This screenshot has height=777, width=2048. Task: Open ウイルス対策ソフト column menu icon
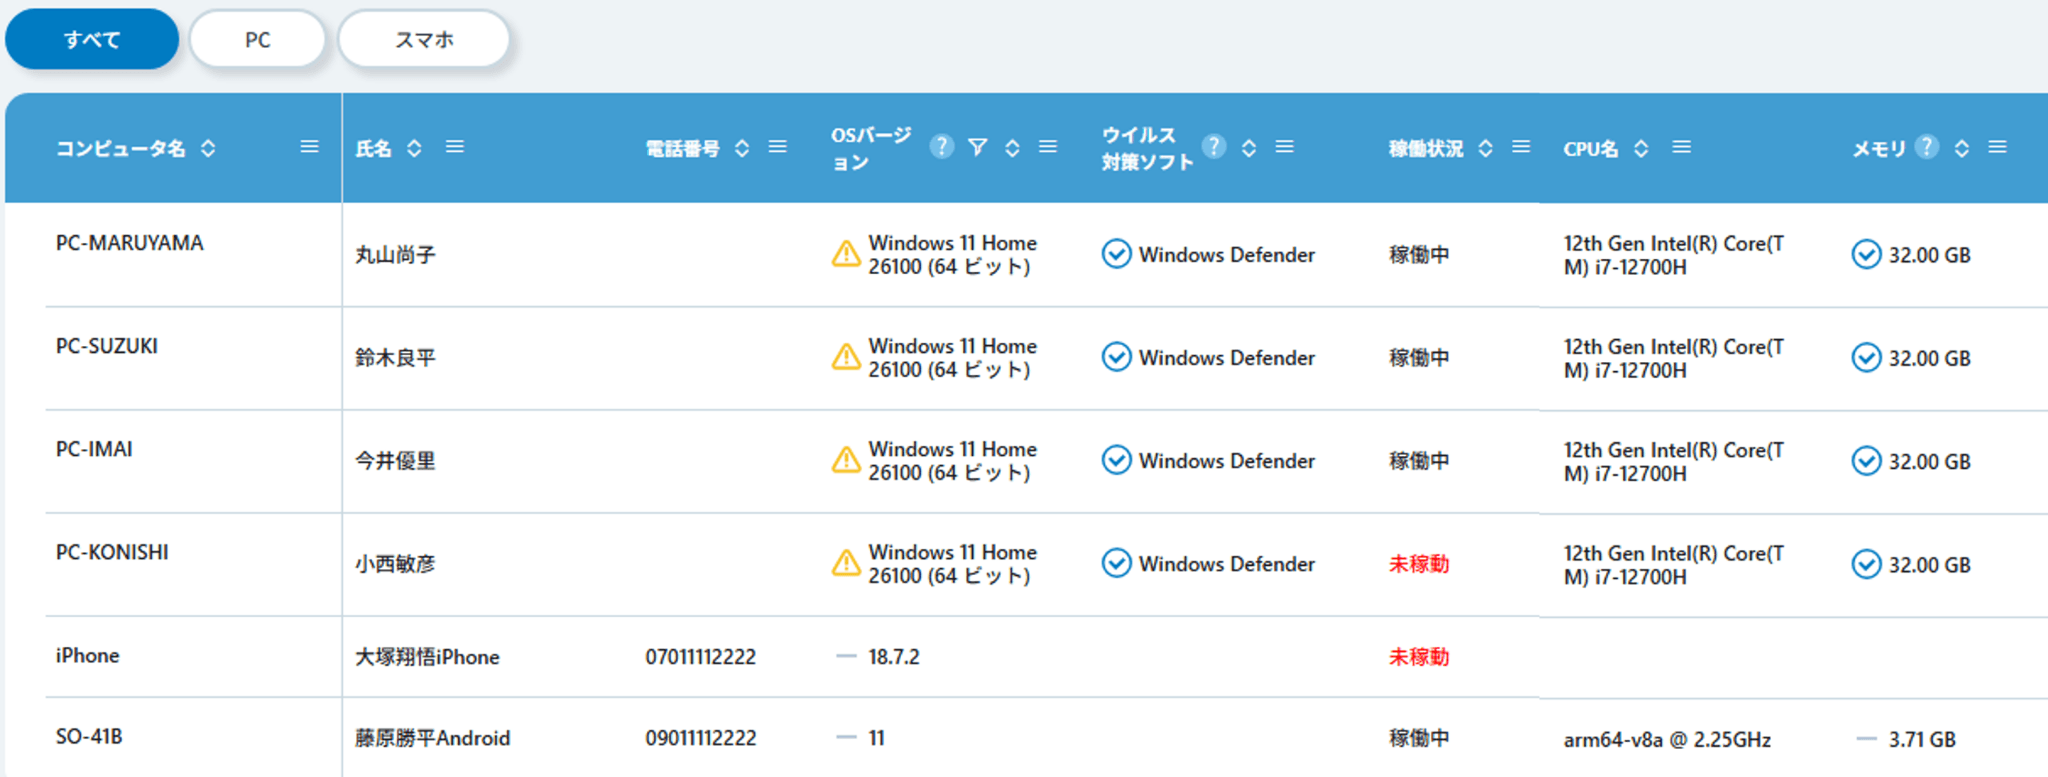(x=1285, y=147)
